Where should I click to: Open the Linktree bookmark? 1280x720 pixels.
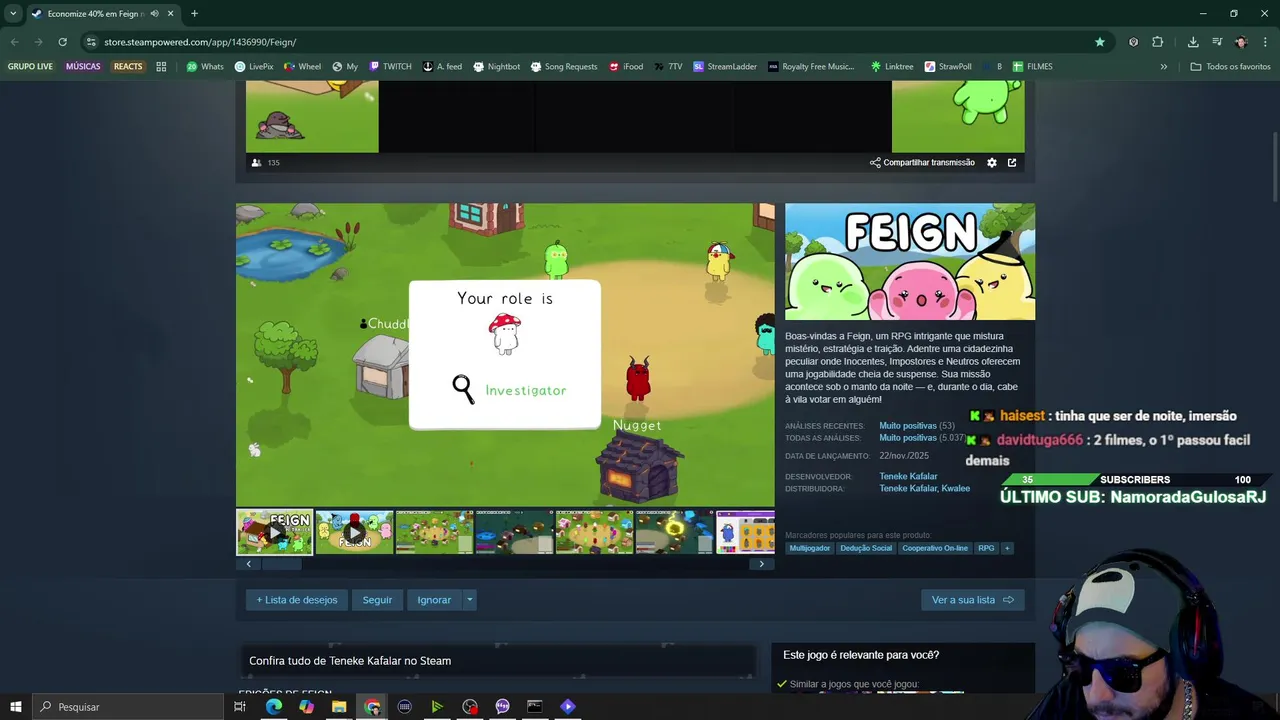(891, 67)
